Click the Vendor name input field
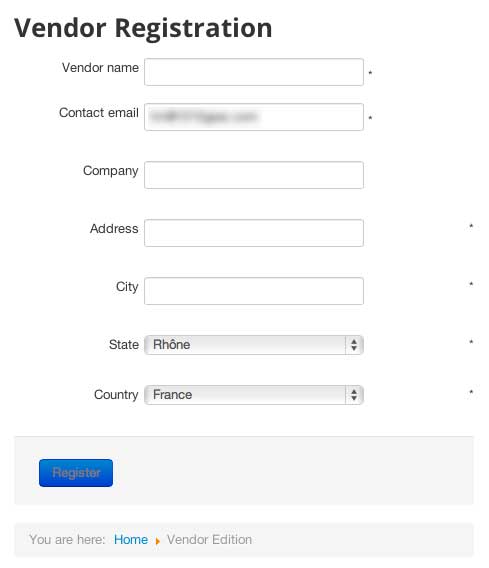This screenshot has height=568, width=489. (x=254, y=72)
